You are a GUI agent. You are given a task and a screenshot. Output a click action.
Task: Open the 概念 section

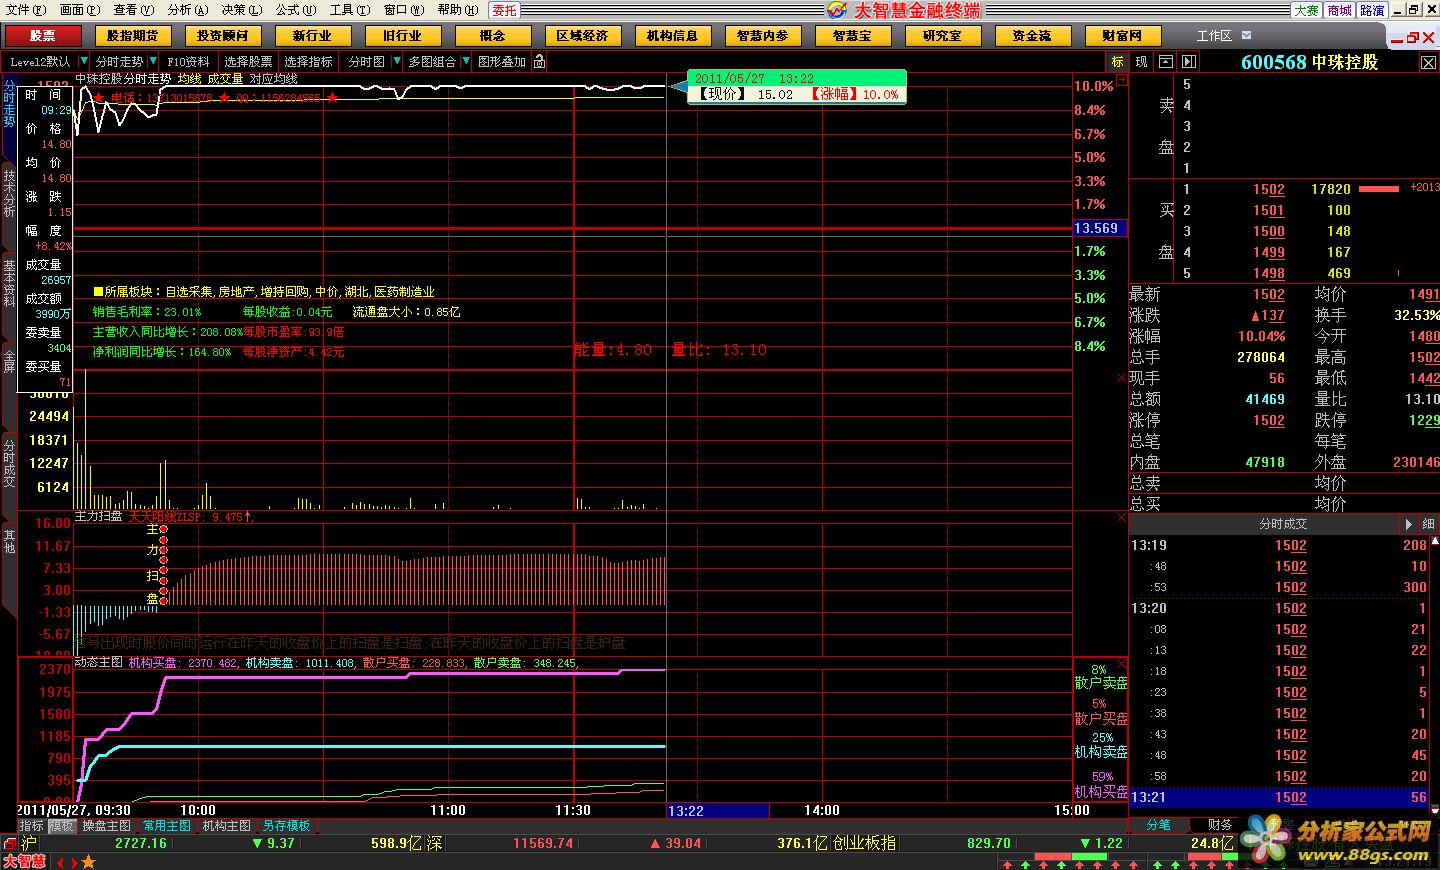tap(492, 36)
